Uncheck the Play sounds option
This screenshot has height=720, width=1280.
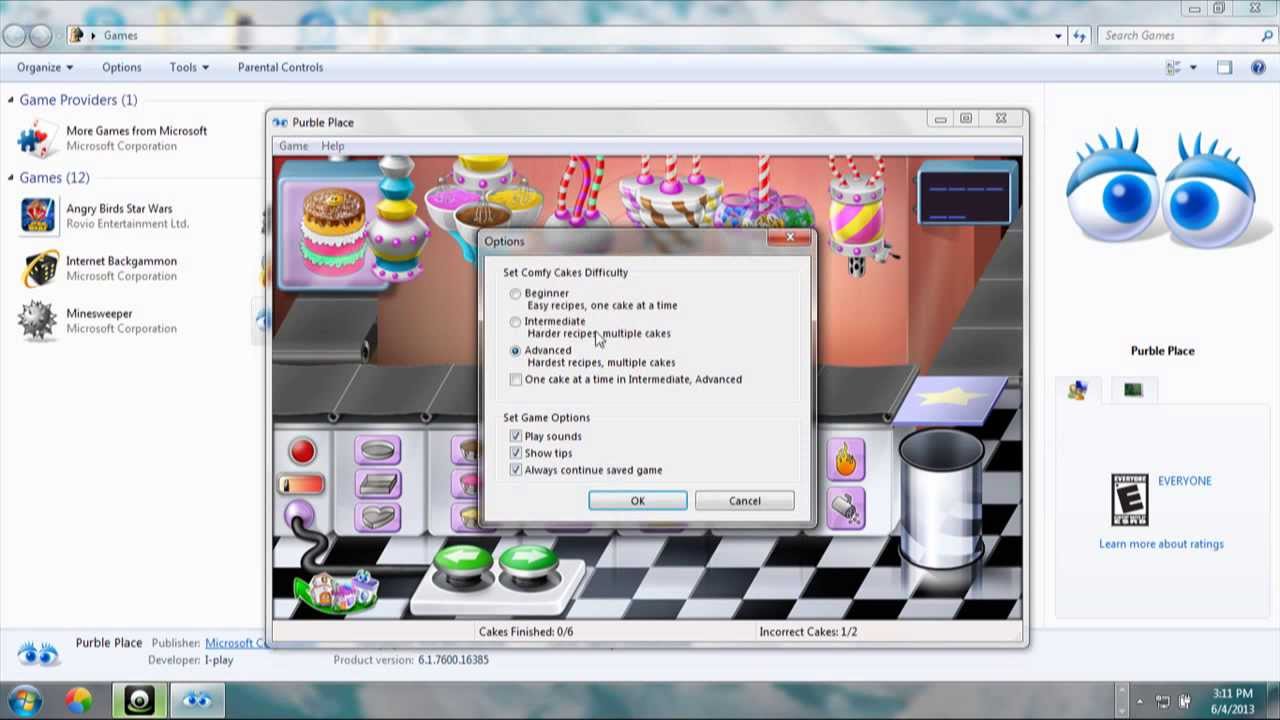coord(515,437)
